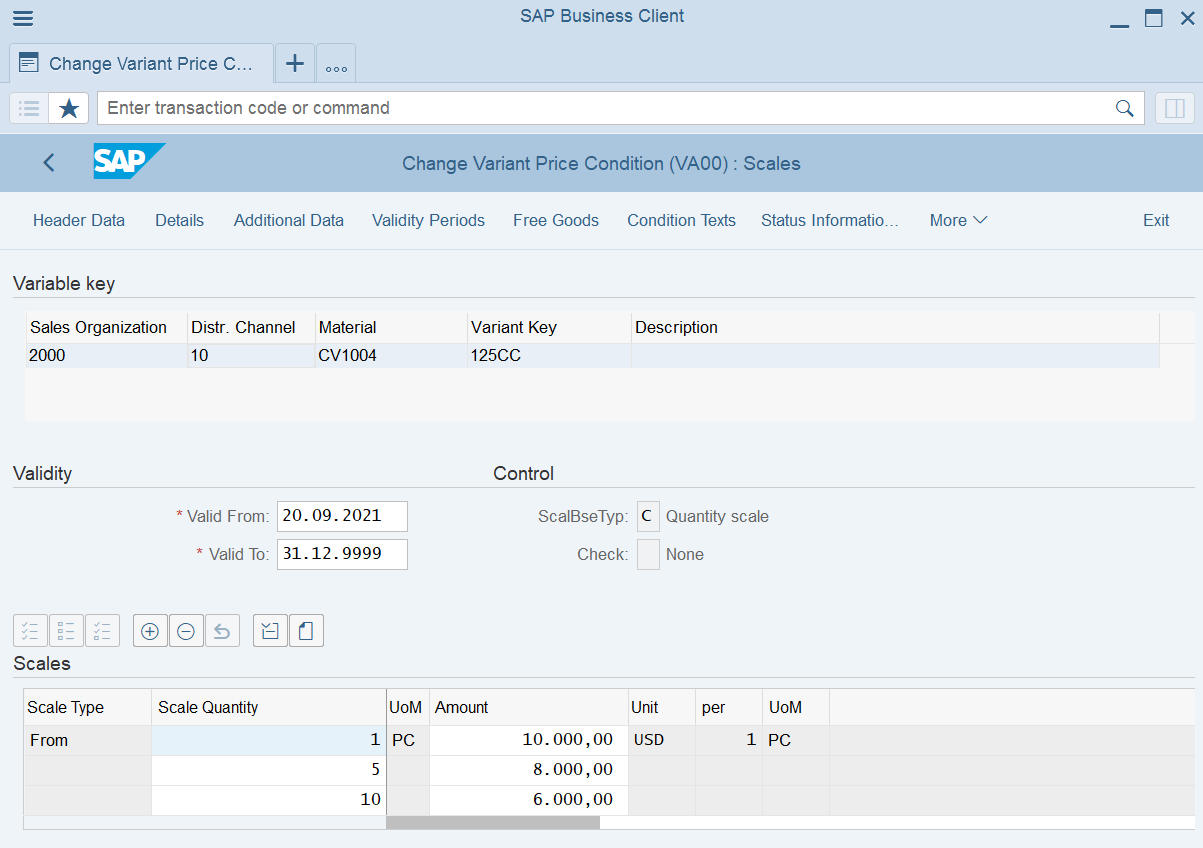1203x848 pixels.
Task: Select the Sales Organization cell 2000
Action: coord(107,355)
